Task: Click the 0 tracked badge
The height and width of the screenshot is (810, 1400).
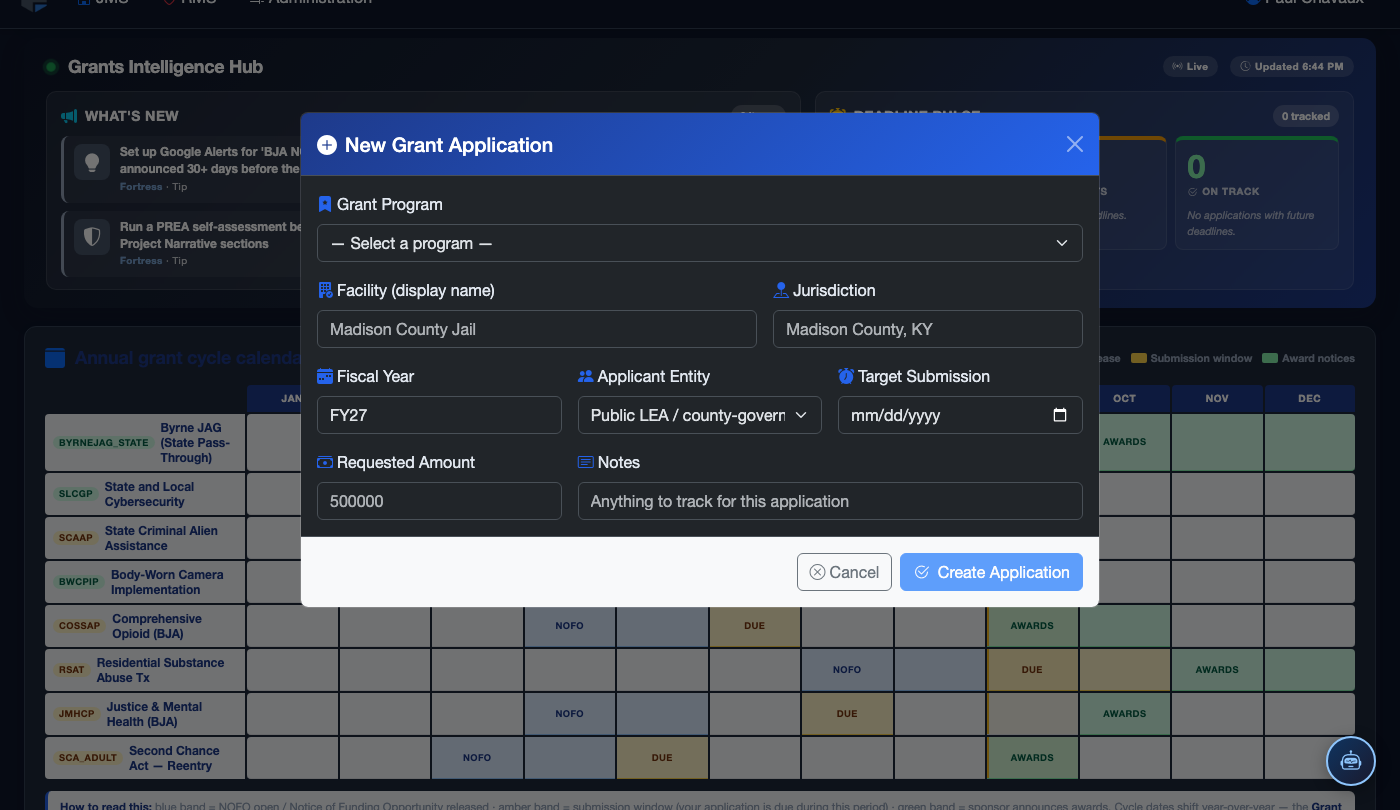Action: pyautogui.click(x=1306, y=116)
